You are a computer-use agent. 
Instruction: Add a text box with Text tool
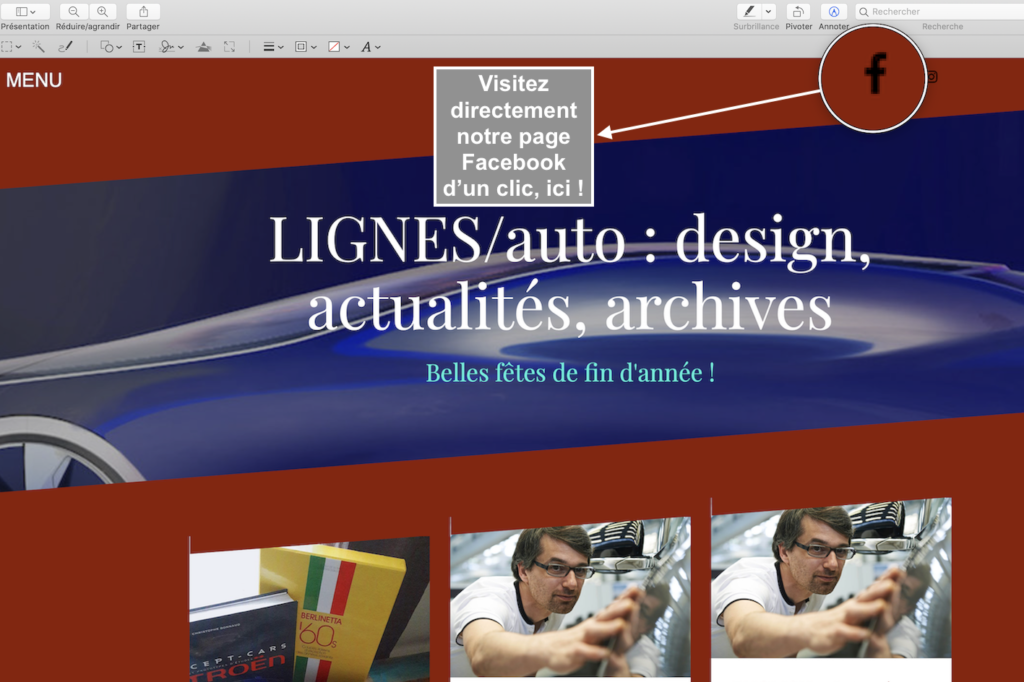tap(139, 47)
